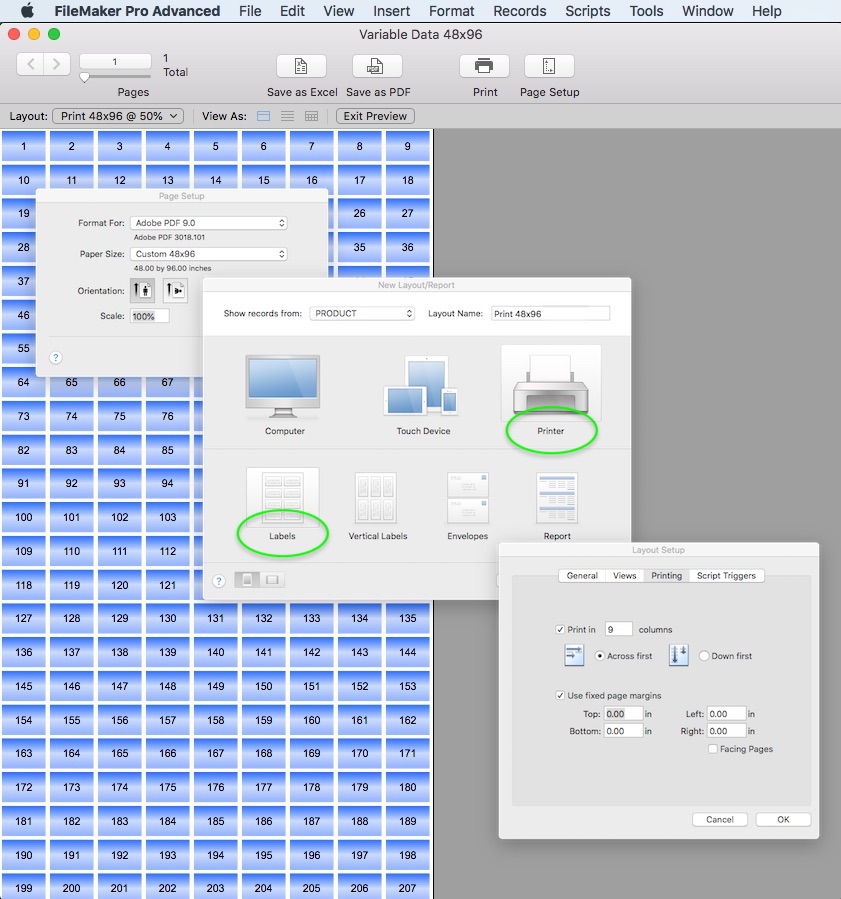841x899 pixels.
Task: Switch to the Printing tab
Action: (666, 576)
